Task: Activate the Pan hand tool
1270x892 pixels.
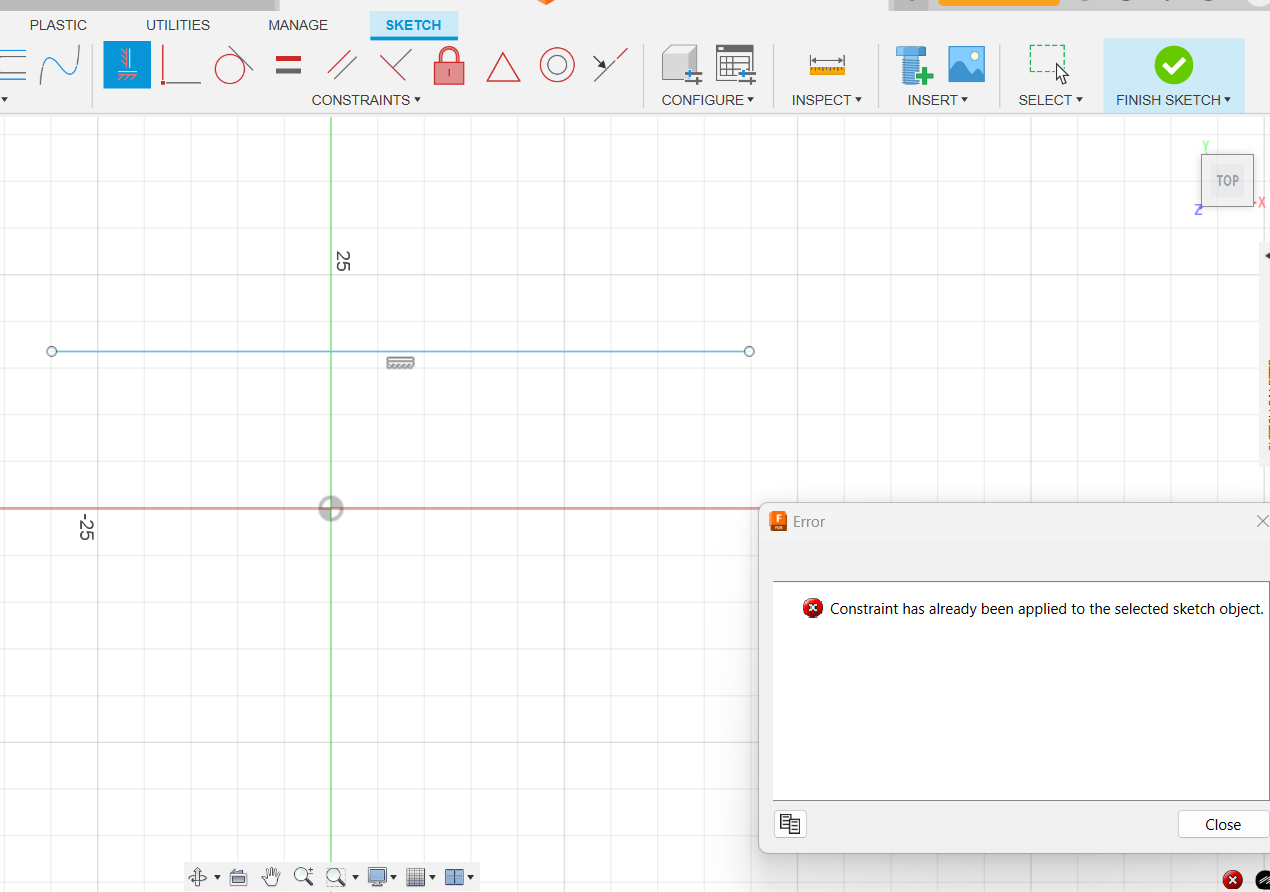Action: [271, 877]
